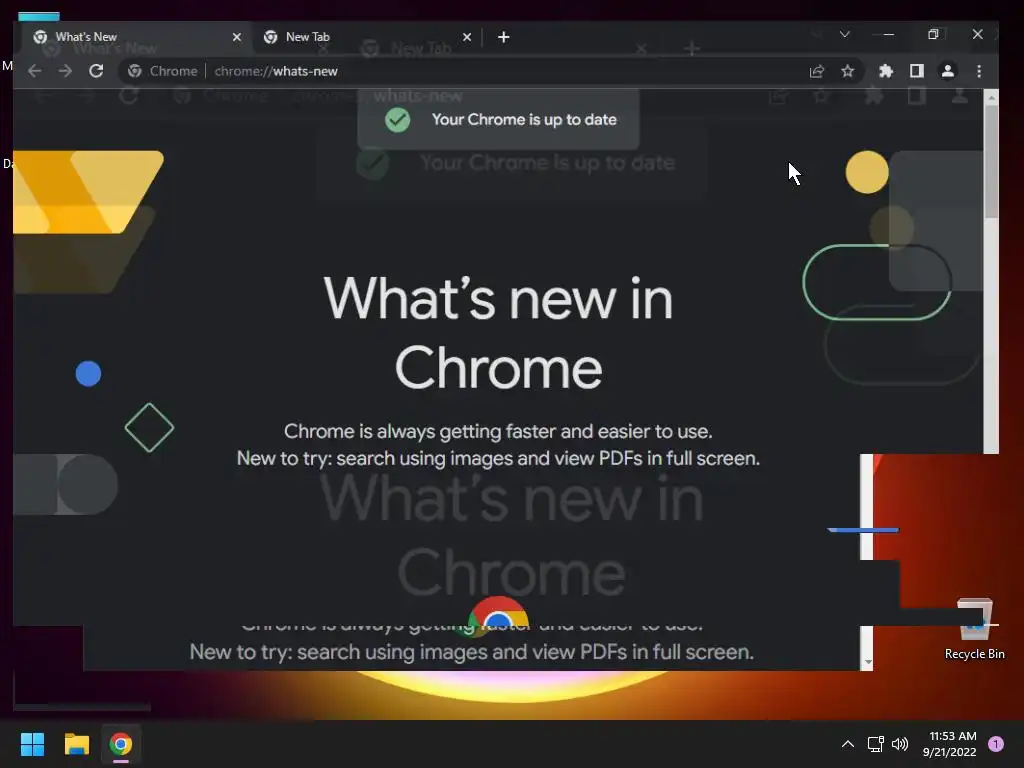Click the Chrome site info chip
1024x768 pixels.
(163, 71)
